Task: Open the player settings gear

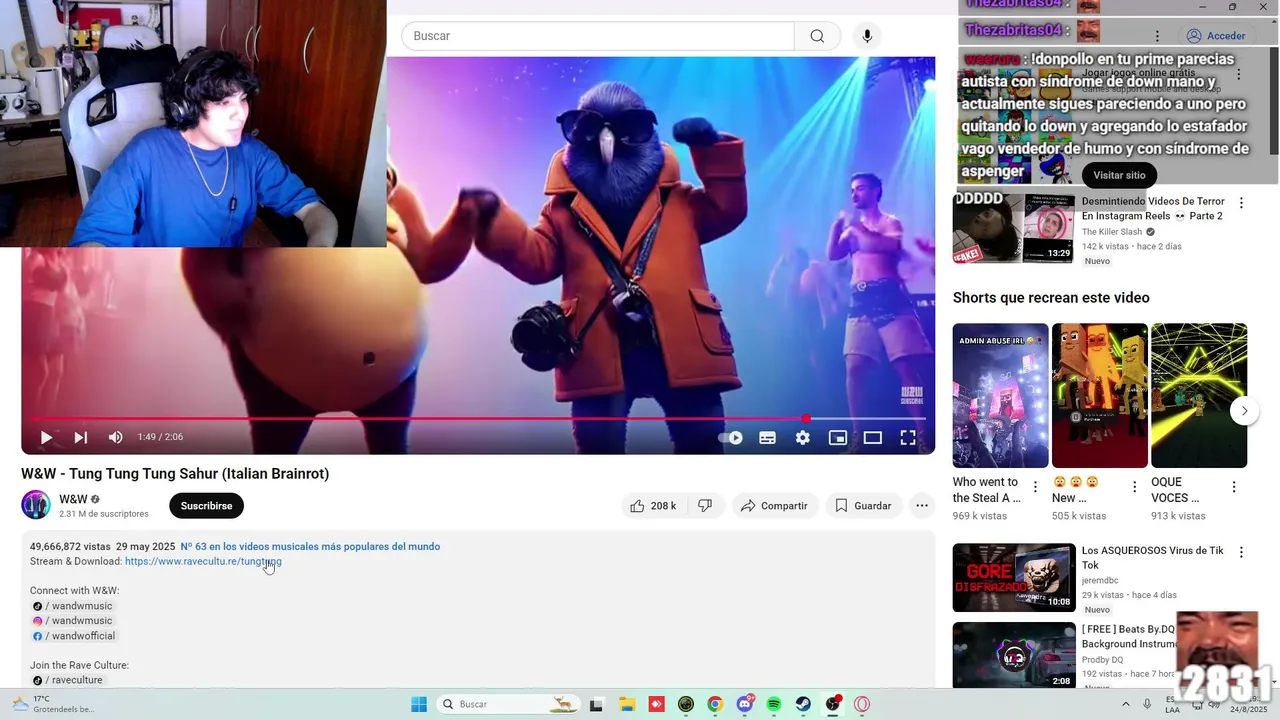Action: 802,437
